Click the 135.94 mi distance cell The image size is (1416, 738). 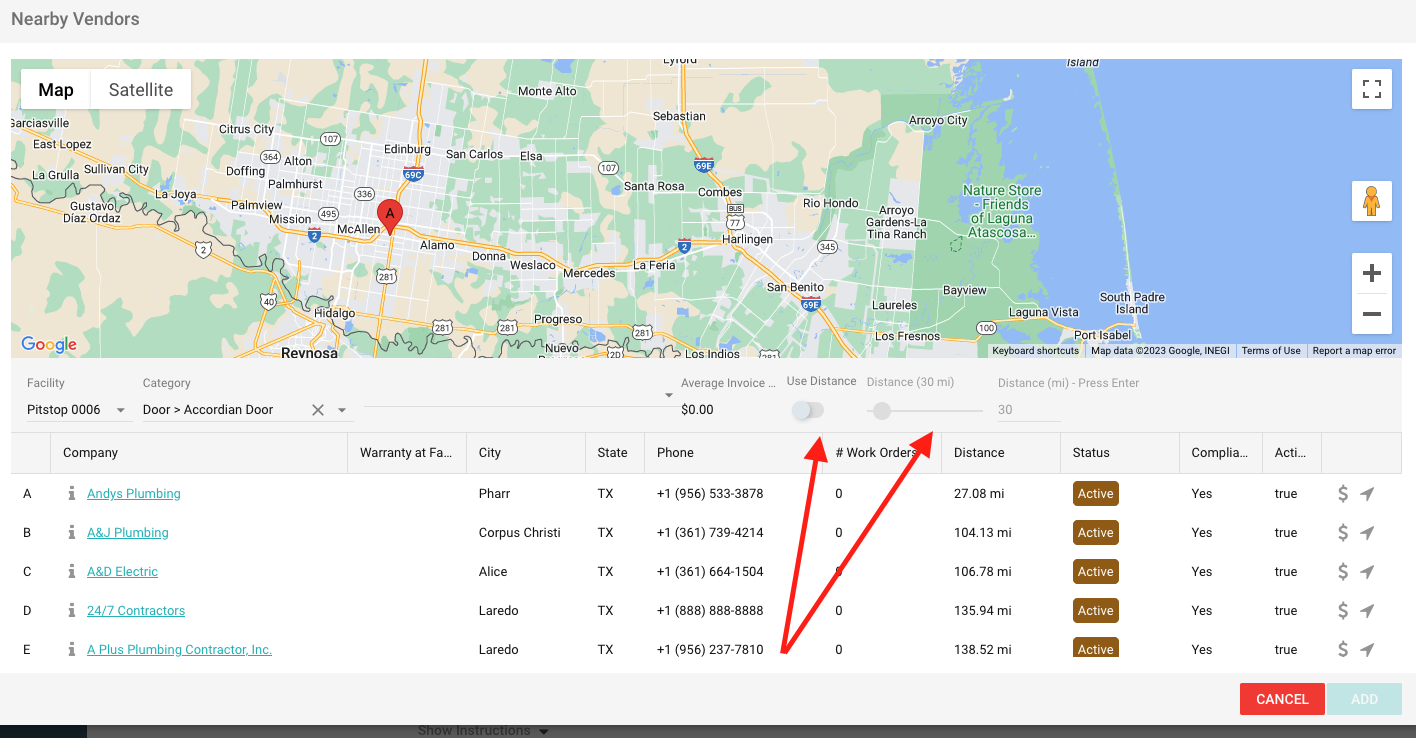(982, 611)
